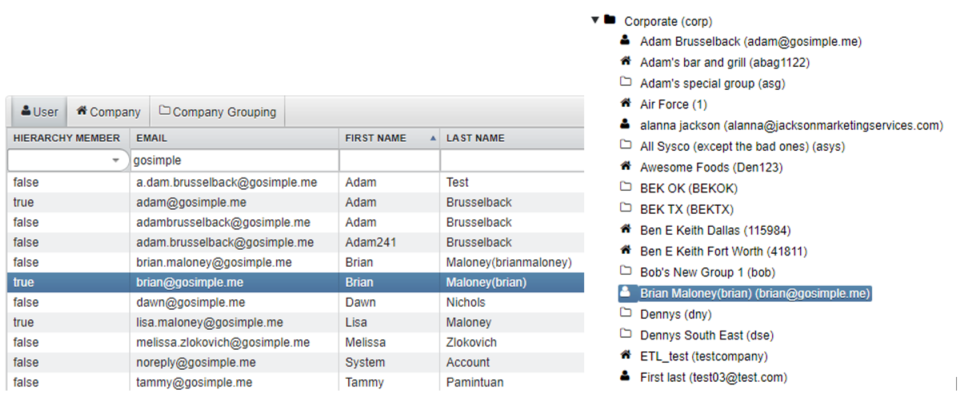
Task: Click house icon next to Adam's bar and grill
Action: pyautogui.click(x=625, y=61)
